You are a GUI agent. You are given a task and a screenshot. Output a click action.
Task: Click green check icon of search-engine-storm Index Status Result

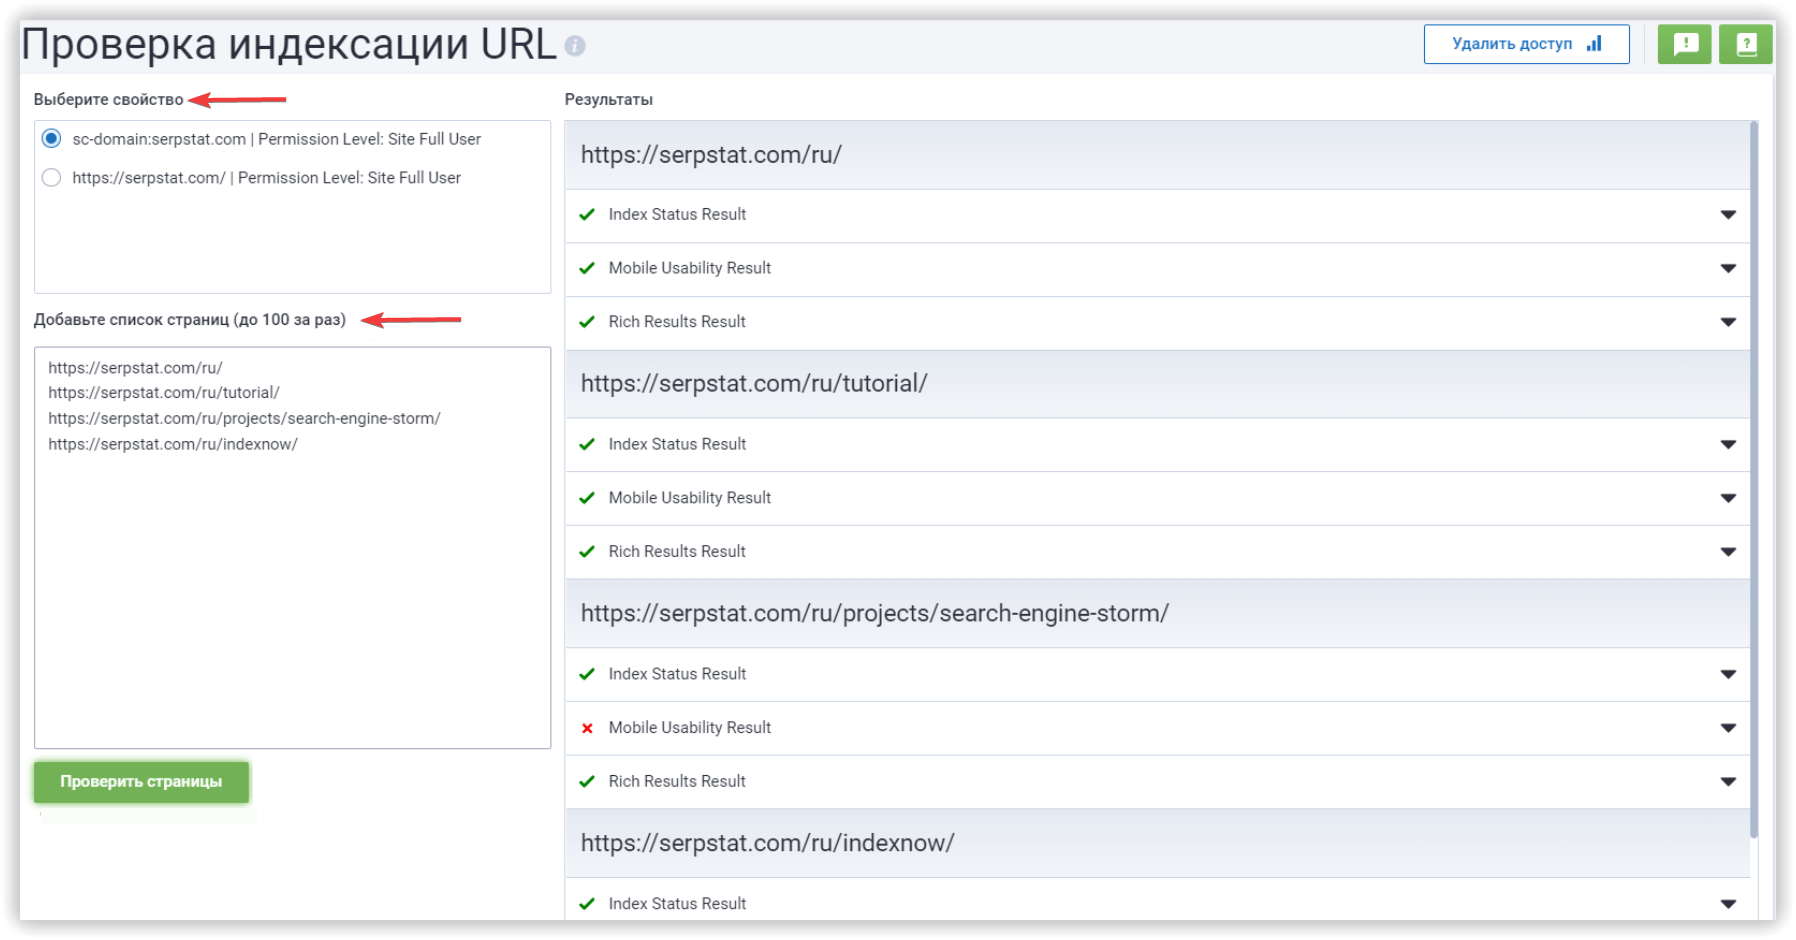[x=587, y=674]
